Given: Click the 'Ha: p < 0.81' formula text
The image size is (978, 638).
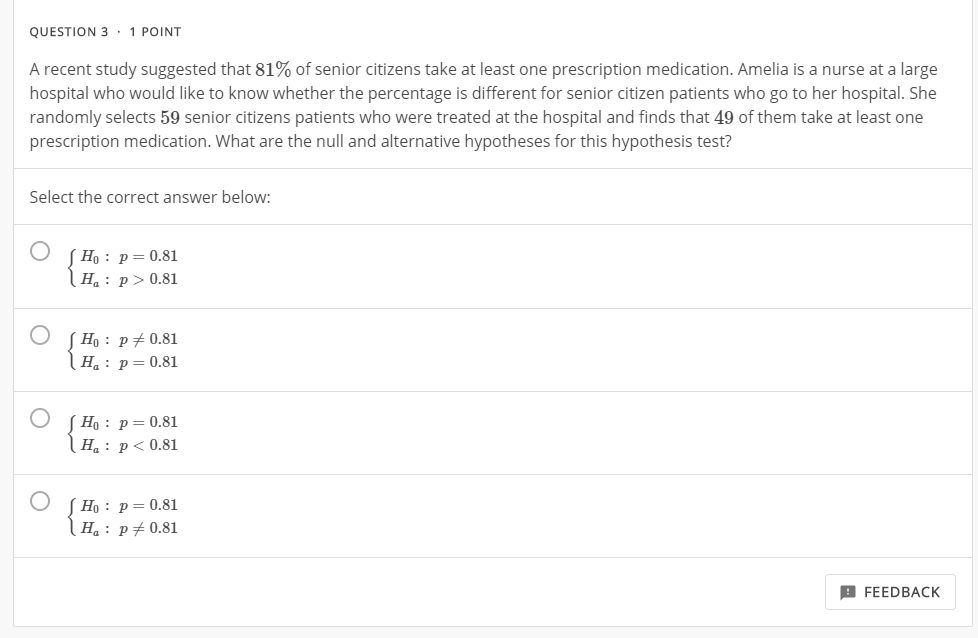Looking at the screenshot, I should 128,445.
